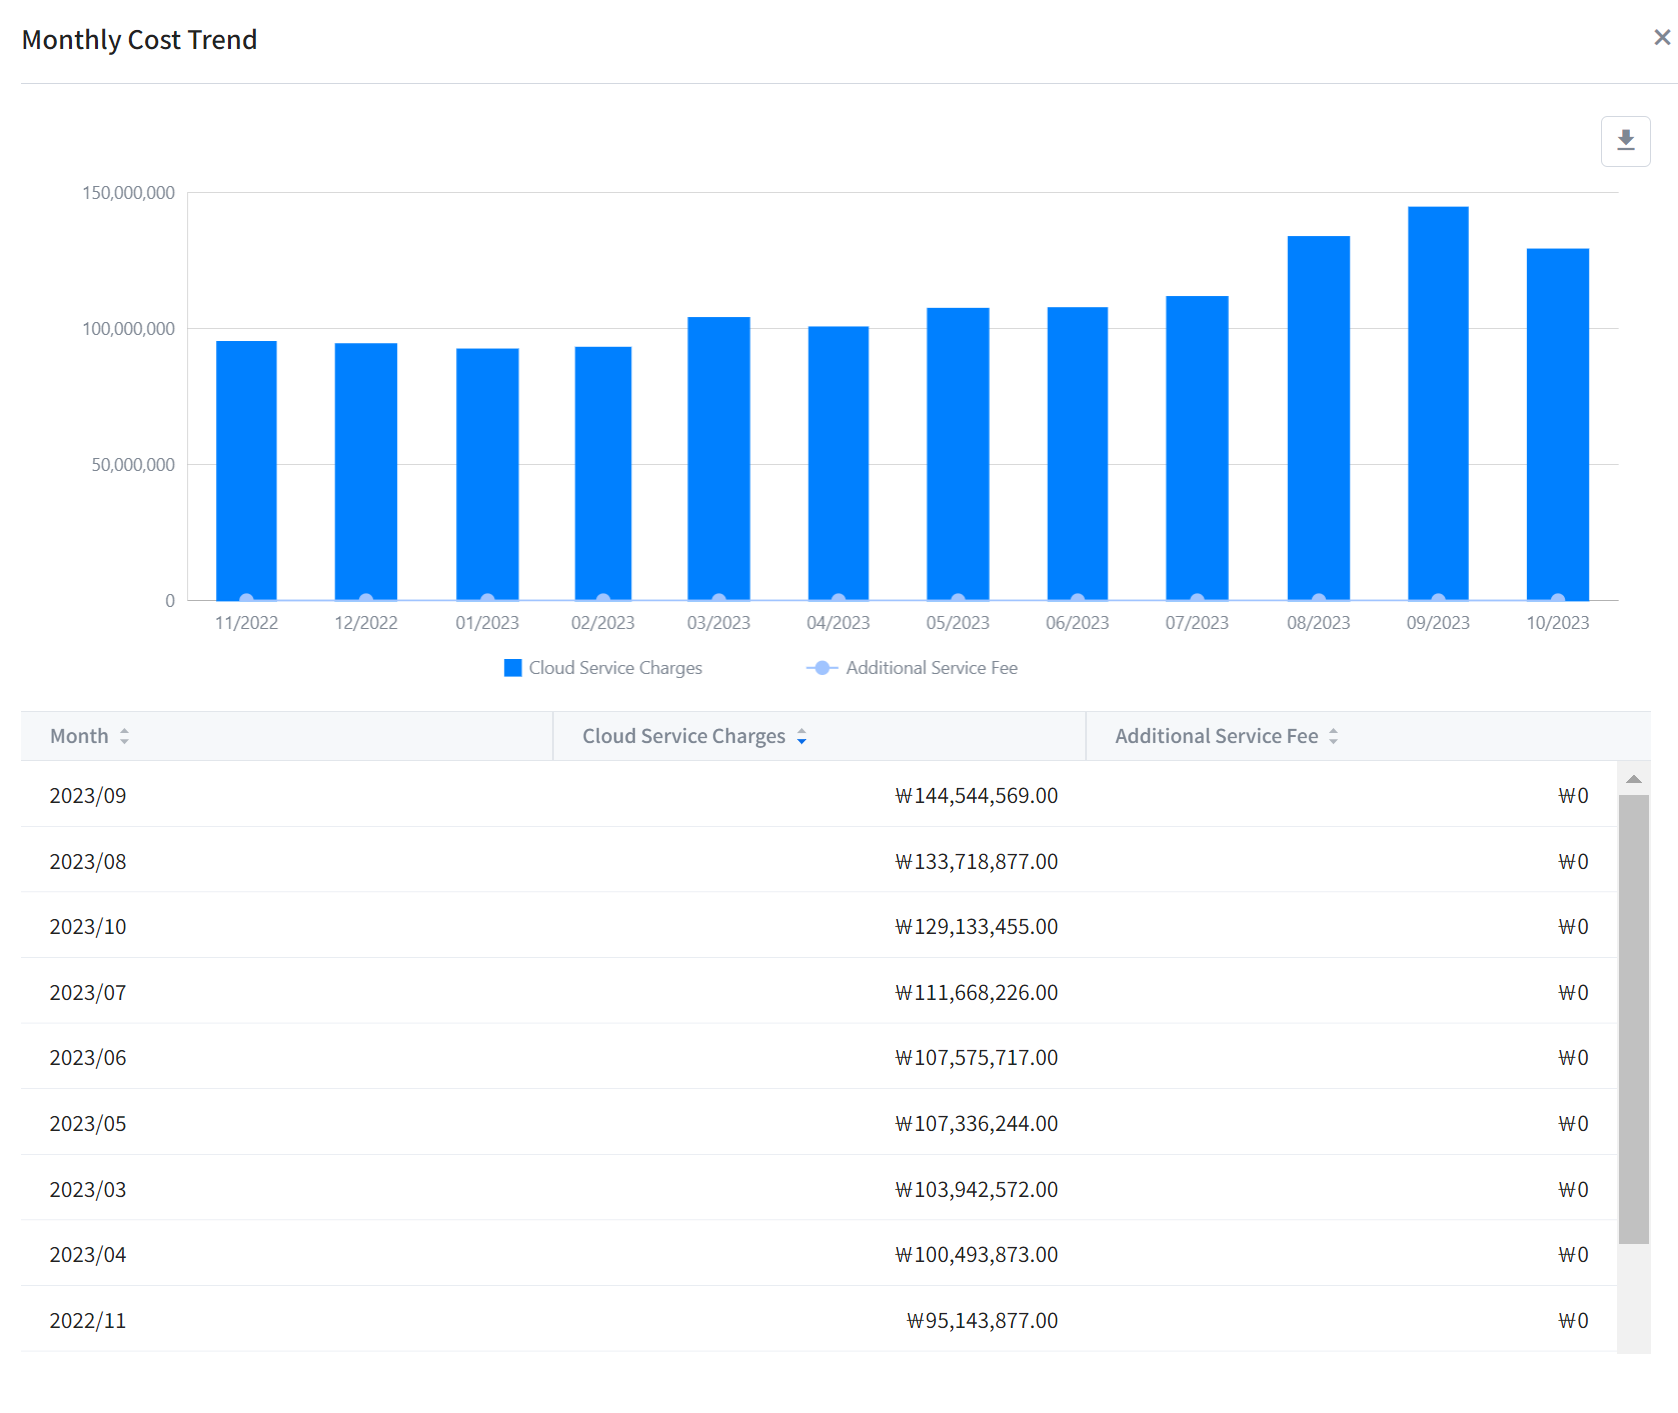Close the Monthly Cost Trend dialog
Viewport: 1678px width, 1413px height.
click(1661, 38)
